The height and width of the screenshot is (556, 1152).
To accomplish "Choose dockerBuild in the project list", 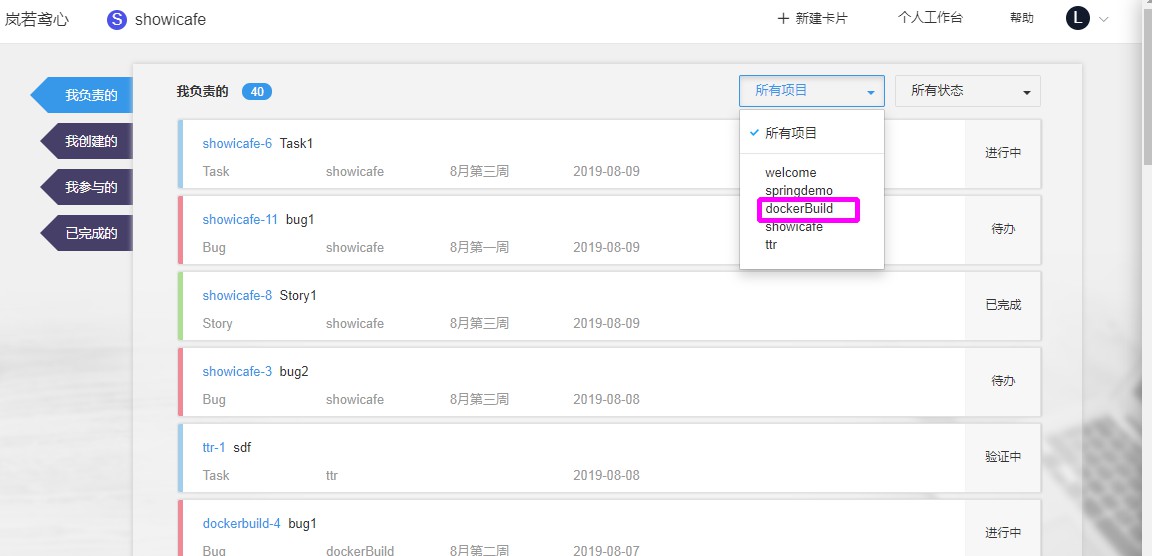I will (x=799, y=209).
